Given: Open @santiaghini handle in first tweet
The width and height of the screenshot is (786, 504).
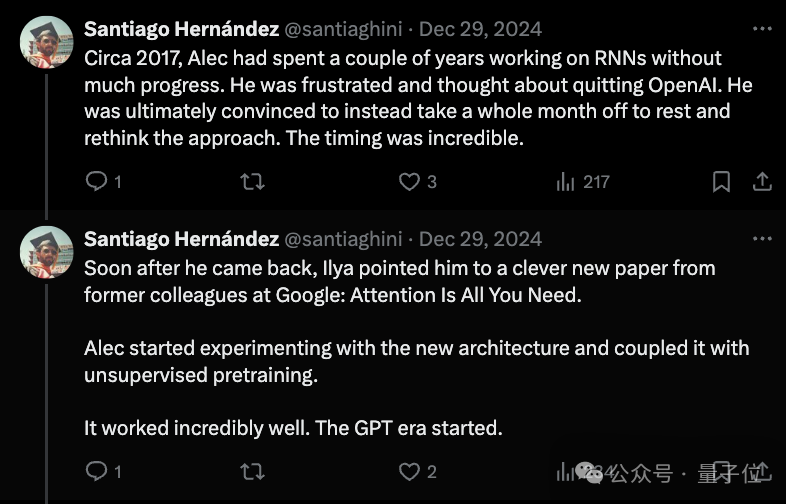Looking at the screenshot, I should (343, 29).
